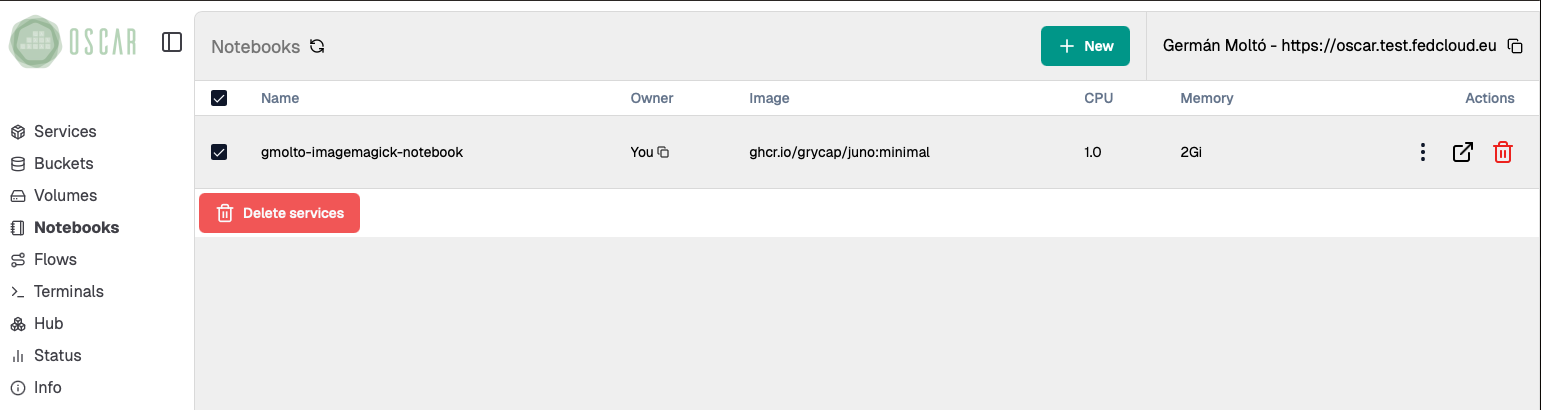Copy the owner name icon
This screenshot has height=410, width=1541.
click(x=663, y=153)
